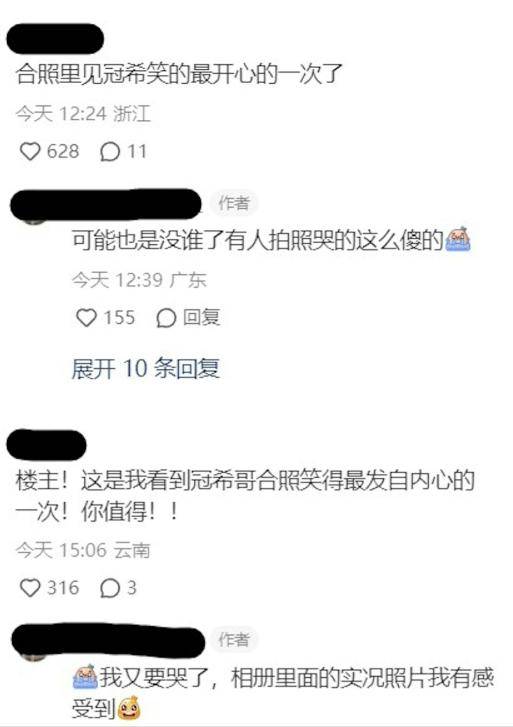Open the redacted username above the 楼主 comment

coord(46,445)
